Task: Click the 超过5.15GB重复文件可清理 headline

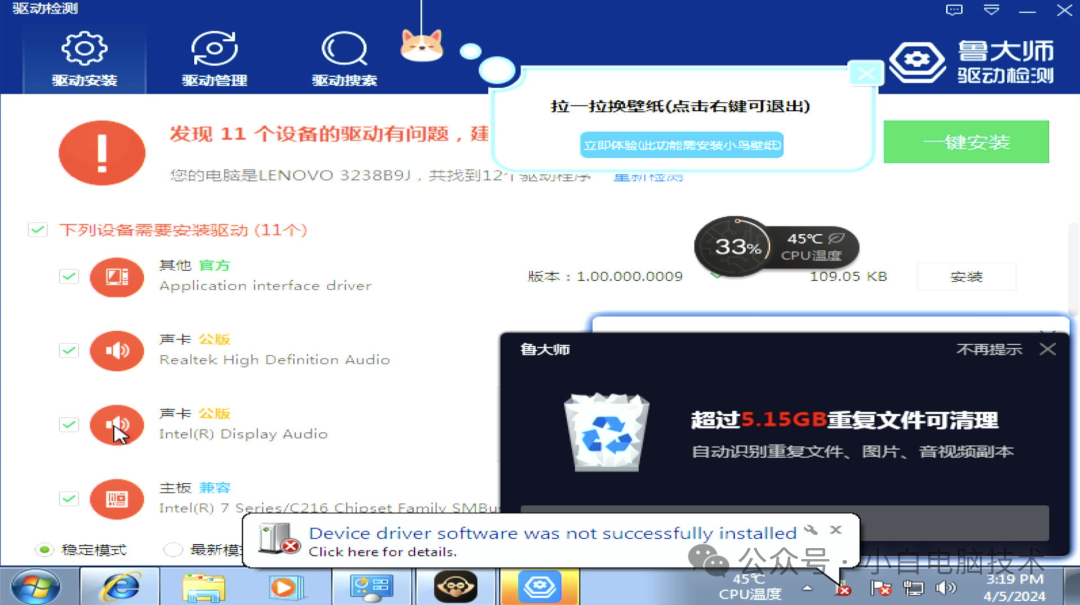Action: [x=844, y=420]
